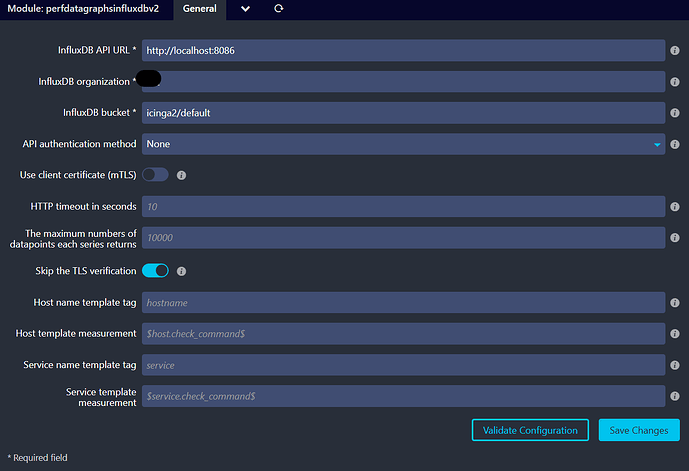Click info icon for Host name template tag

coord(674,303)
